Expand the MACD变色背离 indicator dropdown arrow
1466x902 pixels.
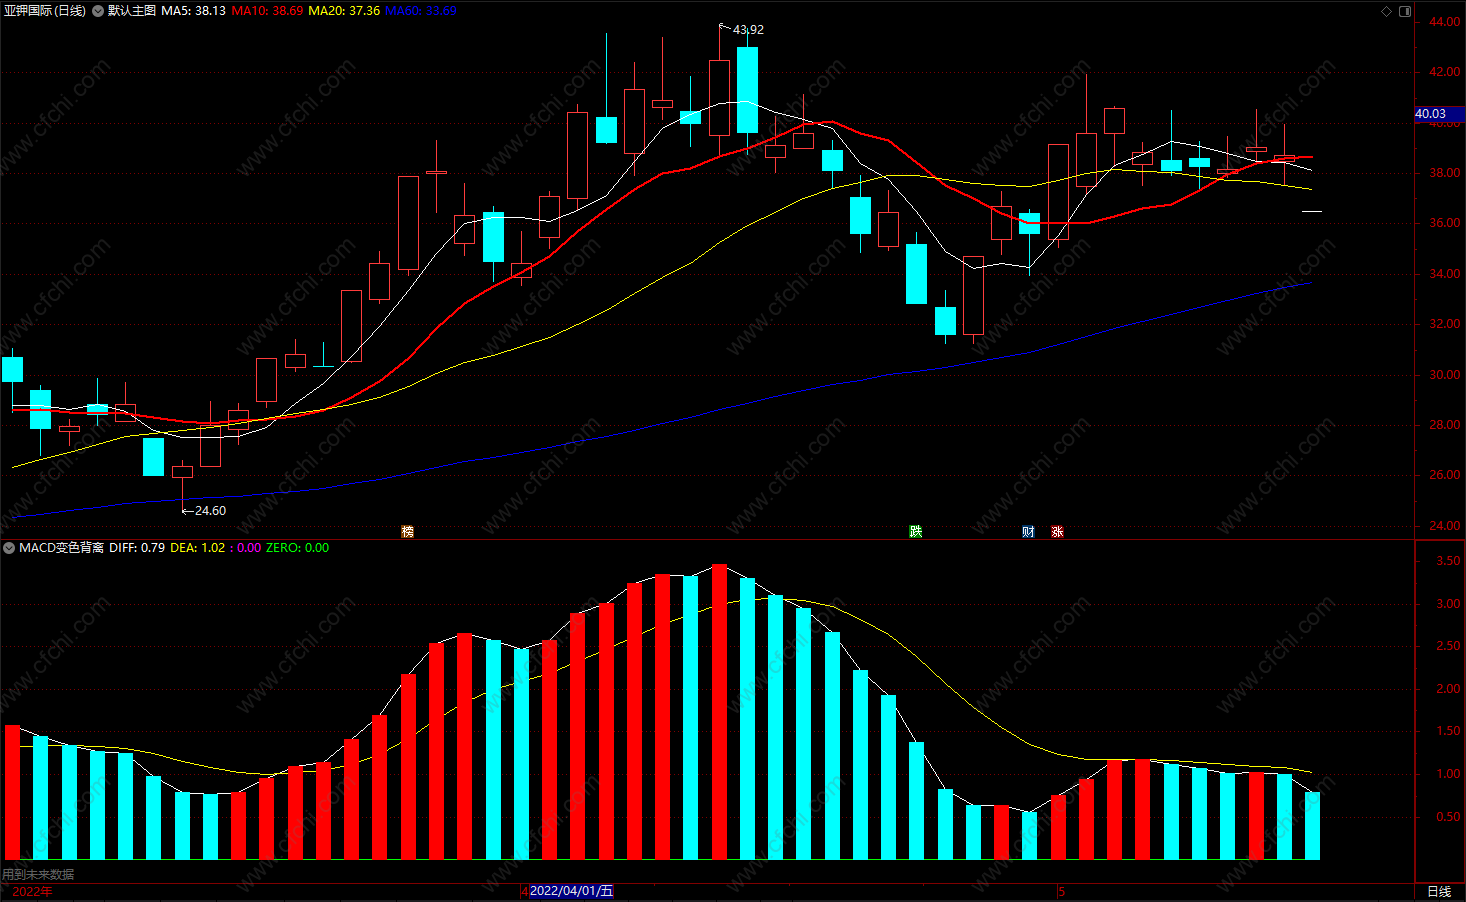[9, 548]
